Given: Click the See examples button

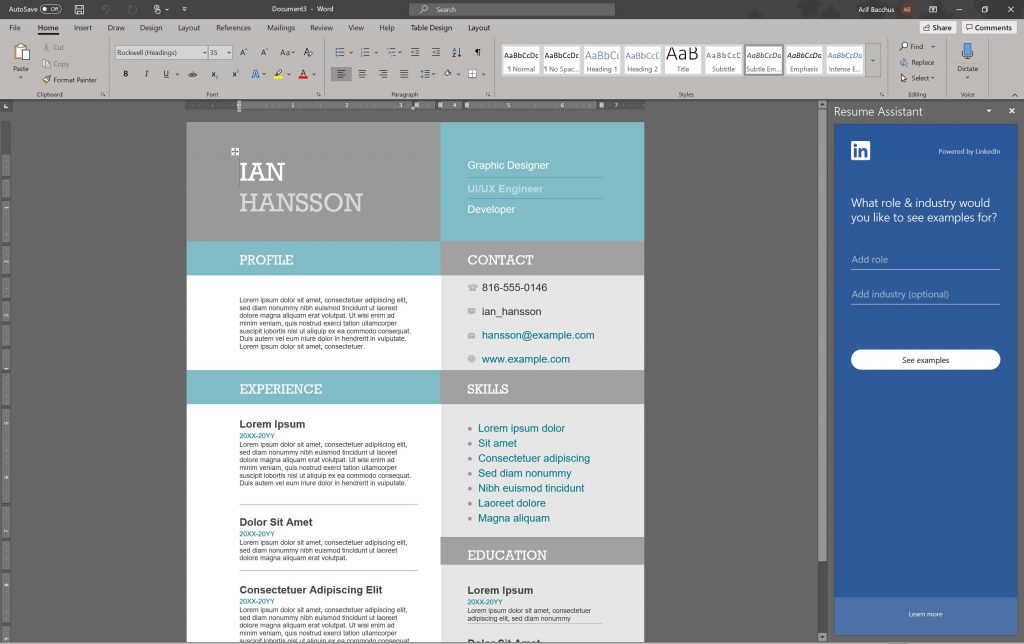Looking at the screenshot, I should (925, 359).
